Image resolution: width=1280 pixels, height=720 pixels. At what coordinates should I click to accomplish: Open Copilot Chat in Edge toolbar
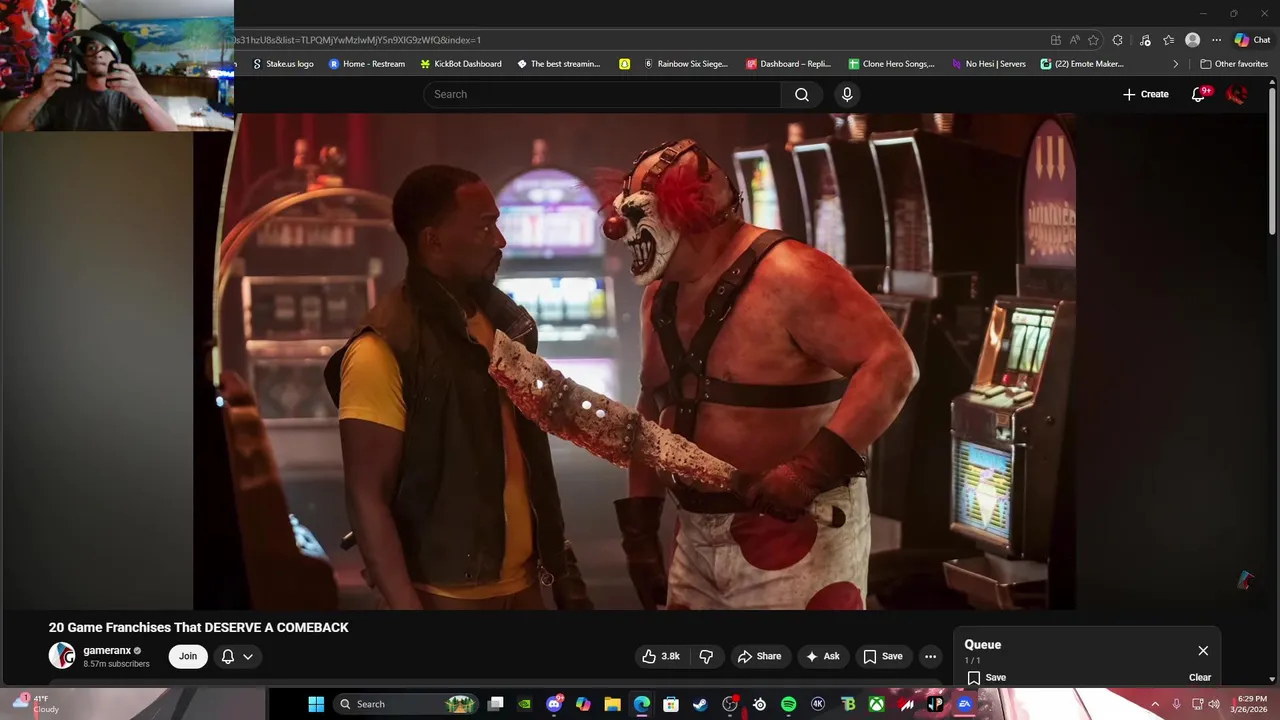coord(1252,40)
